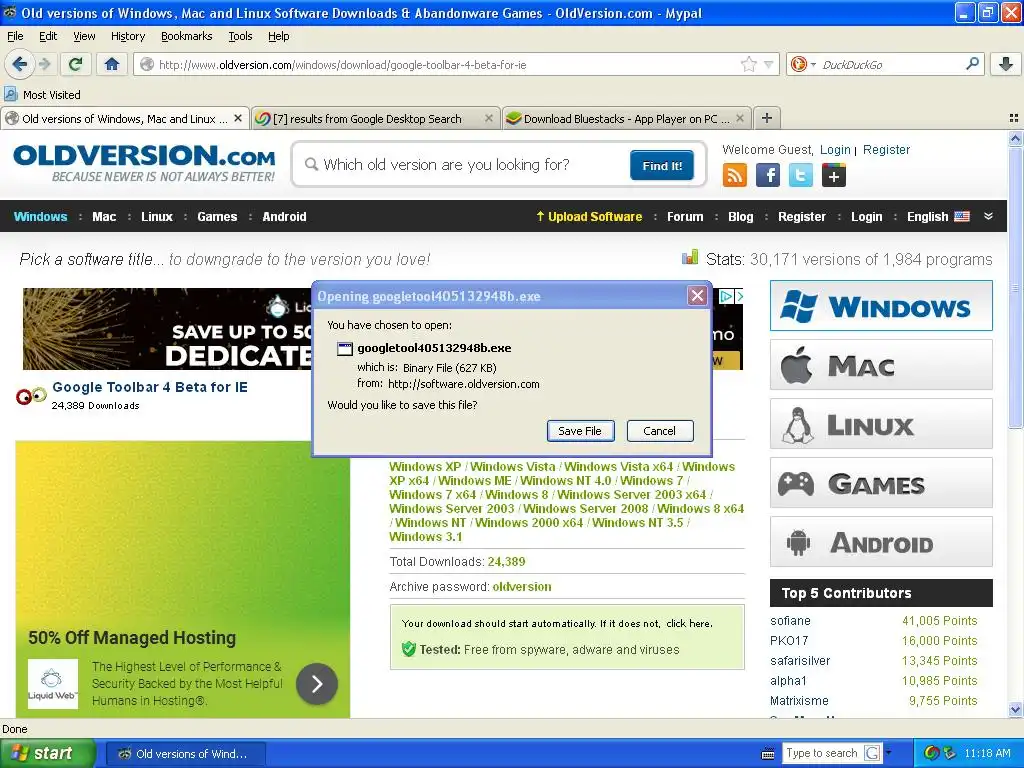Open the Windows Start menu
Viewport: 1024px width, 768px height.
click(48, 753)
